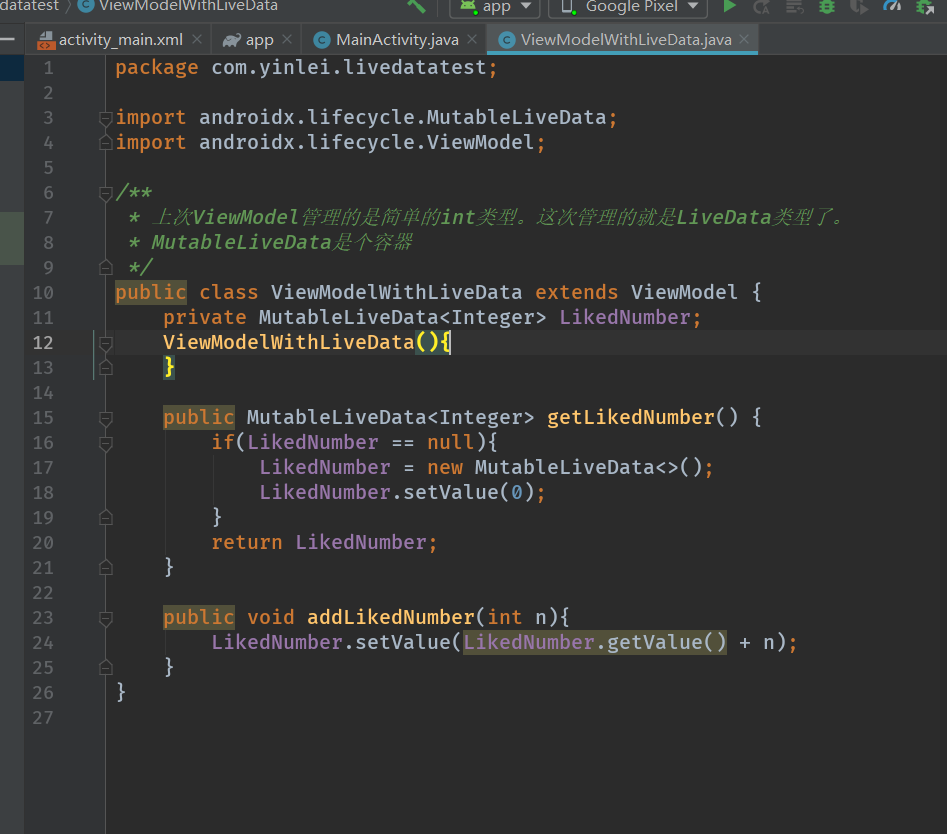
Task: Close the app tab with its x
Action: click(287, 39)
